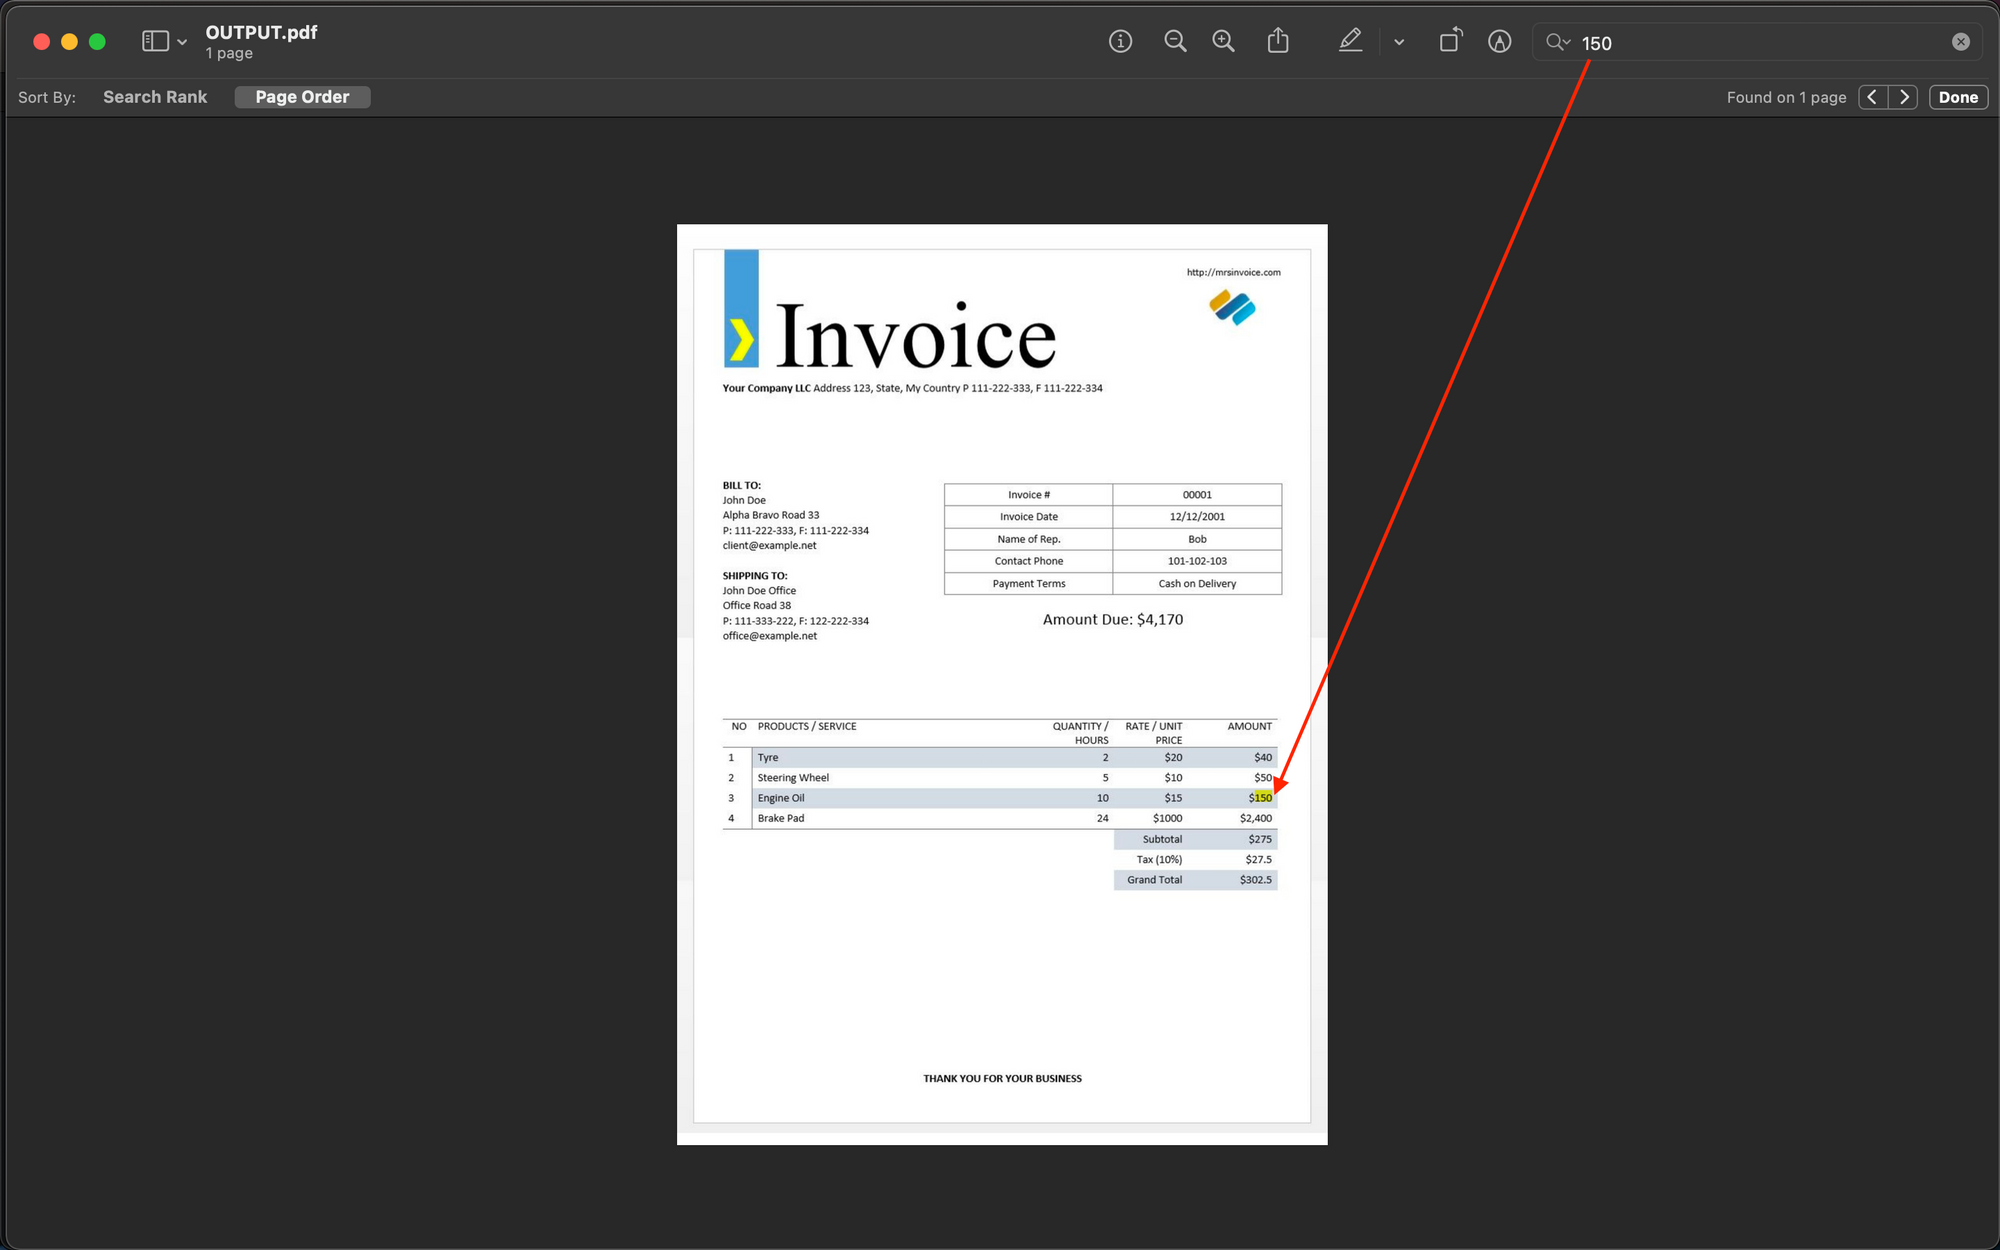Open the markup tools dropdown chevron
The width and height of the screenshot is (2000, 1250).
pyautogui.click(x=1399, y=42)
